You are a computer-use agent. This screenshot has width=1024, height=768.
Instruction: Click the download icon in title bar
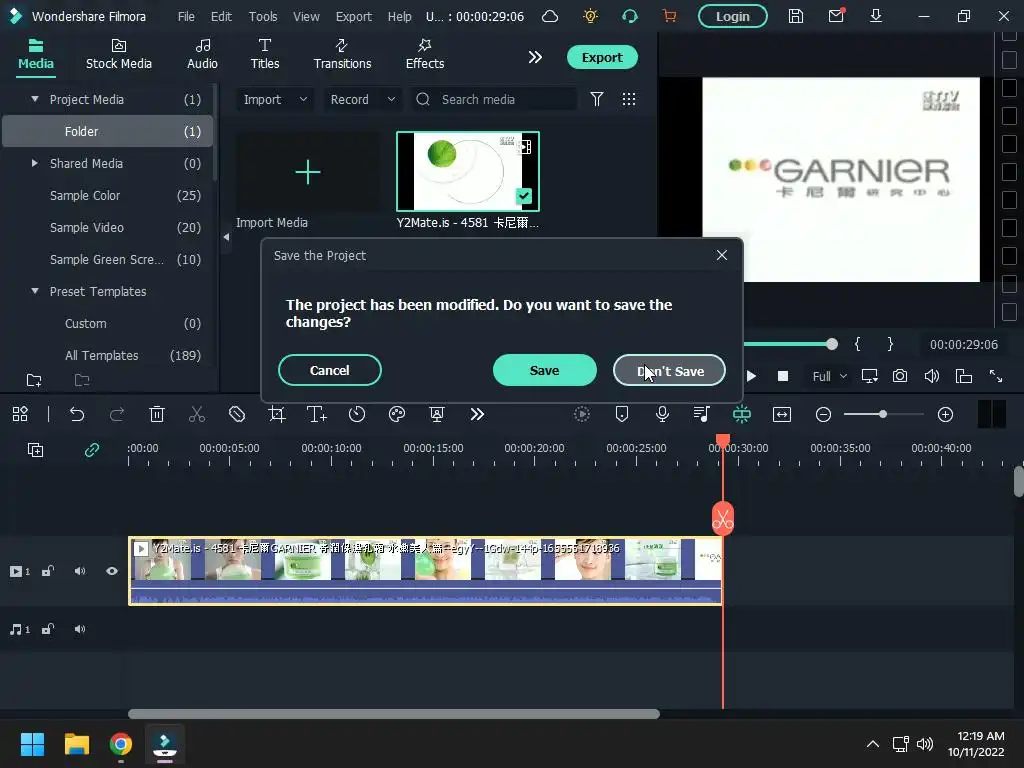pyautogui.click(x=876, y=16)
